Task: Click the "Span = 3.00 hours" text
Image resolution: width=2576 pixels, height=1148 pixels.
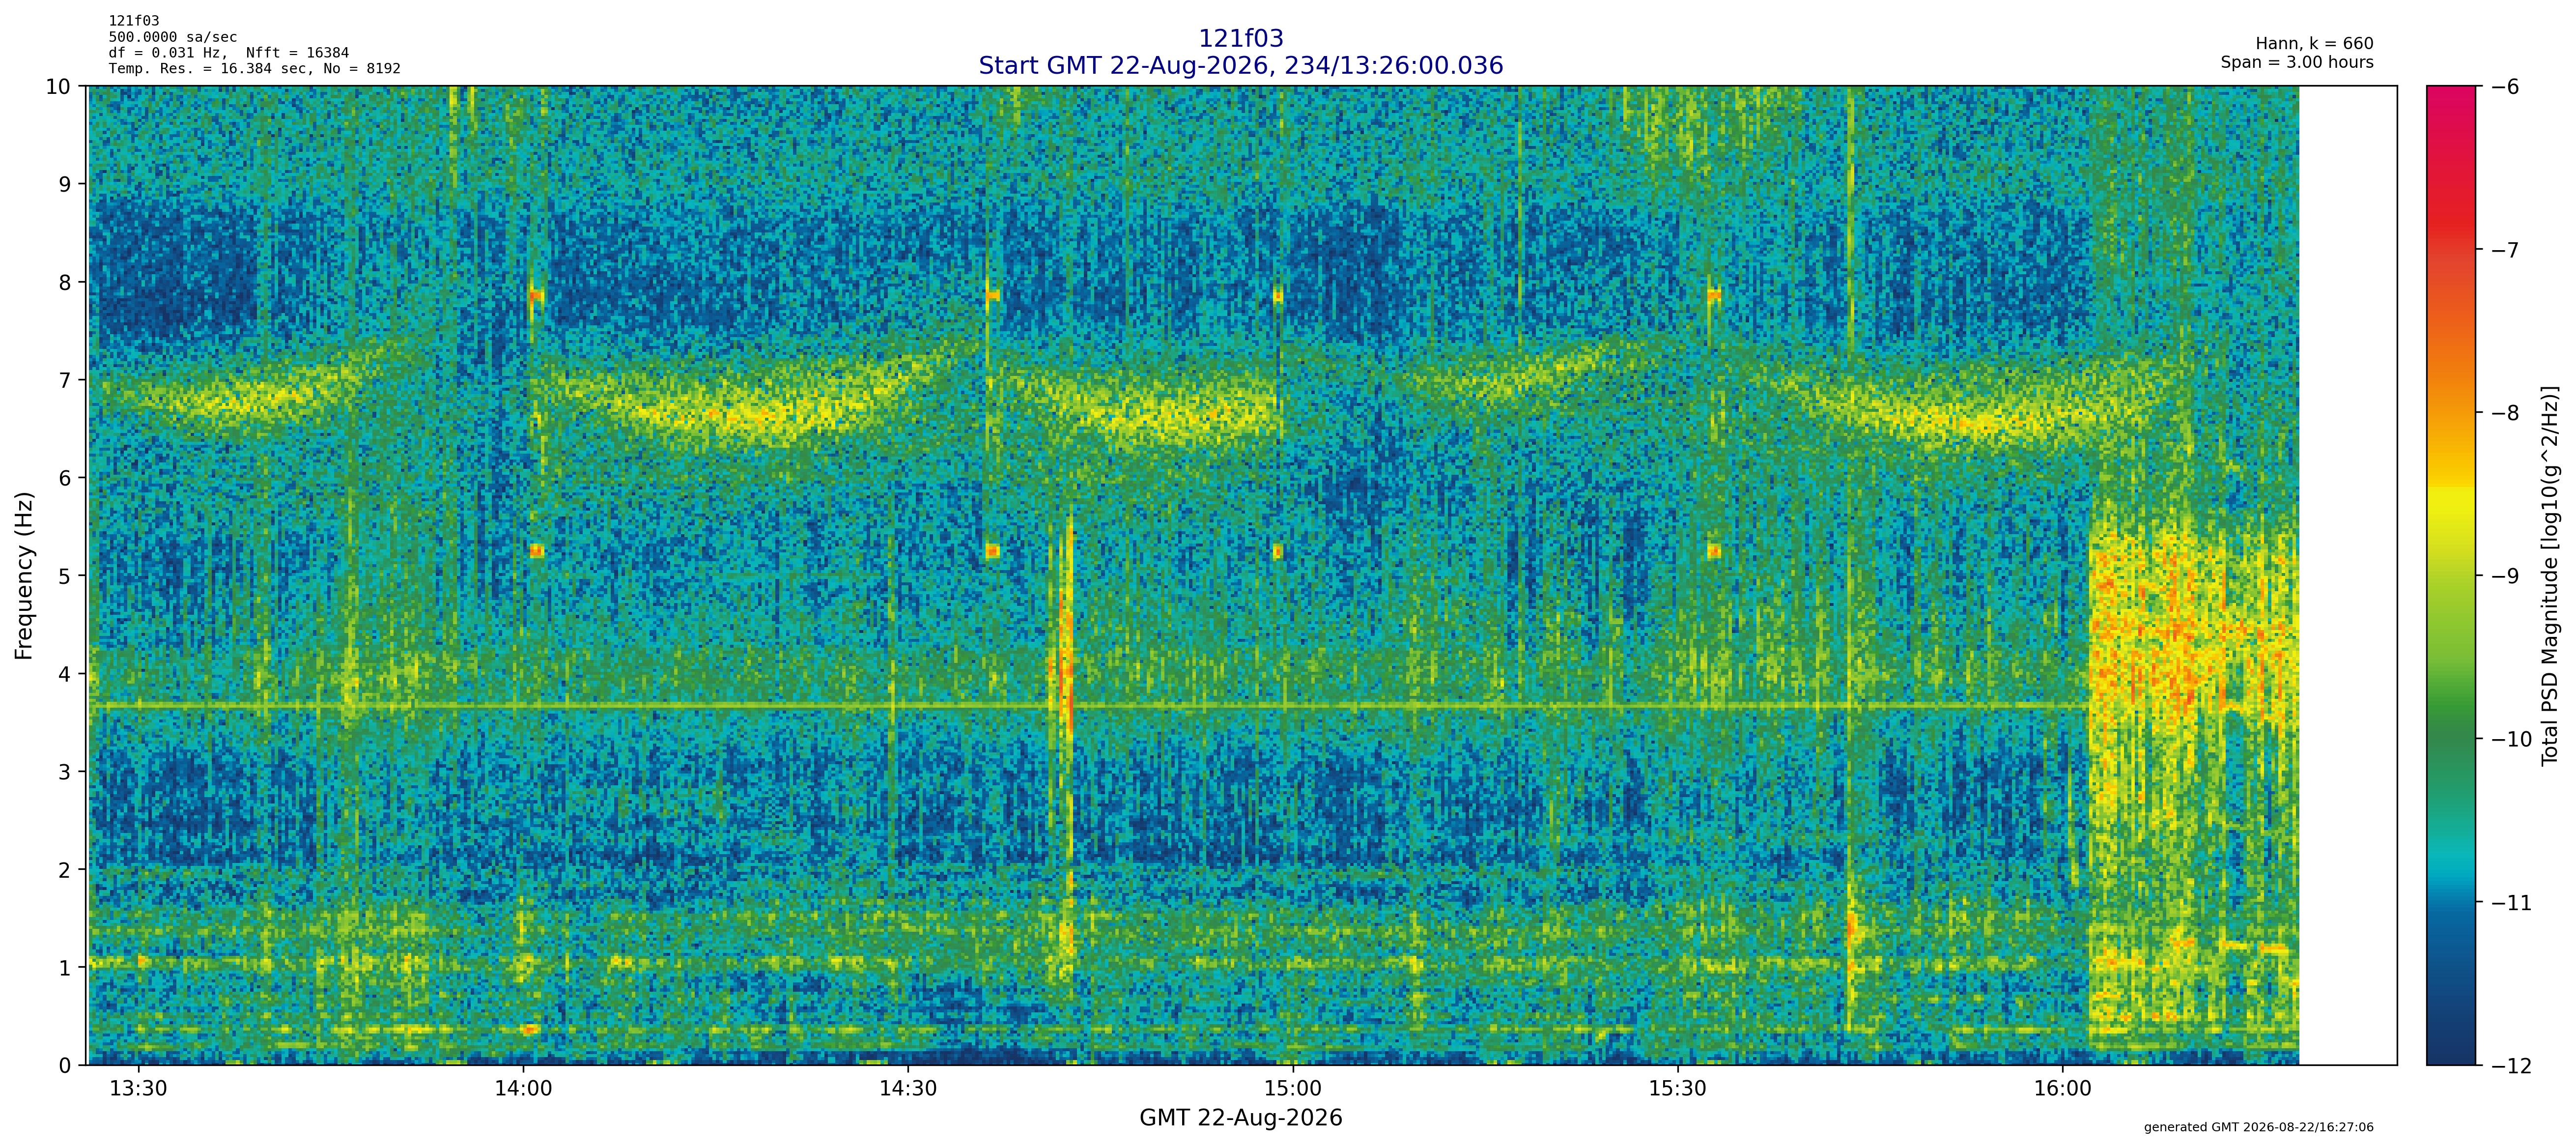Action: tap(2297, 62)
